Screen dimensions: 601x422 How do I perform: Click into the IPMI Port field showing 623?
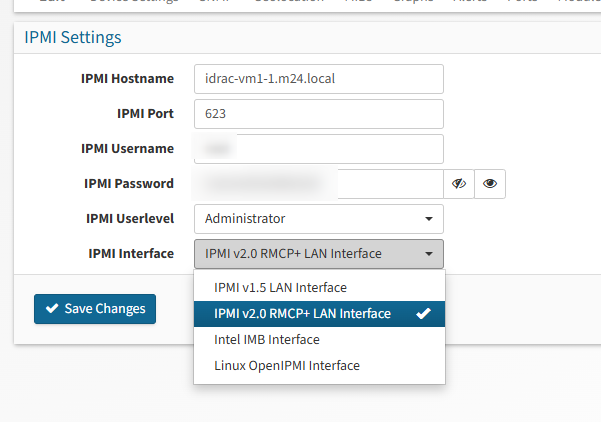click(x=318, y=114)
